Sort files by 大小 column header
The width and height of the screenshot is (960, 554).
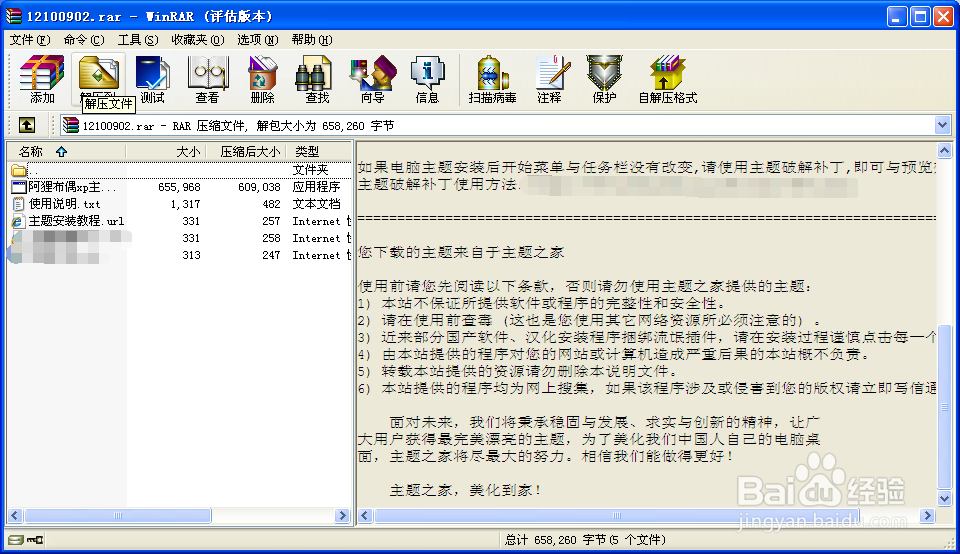166,152
